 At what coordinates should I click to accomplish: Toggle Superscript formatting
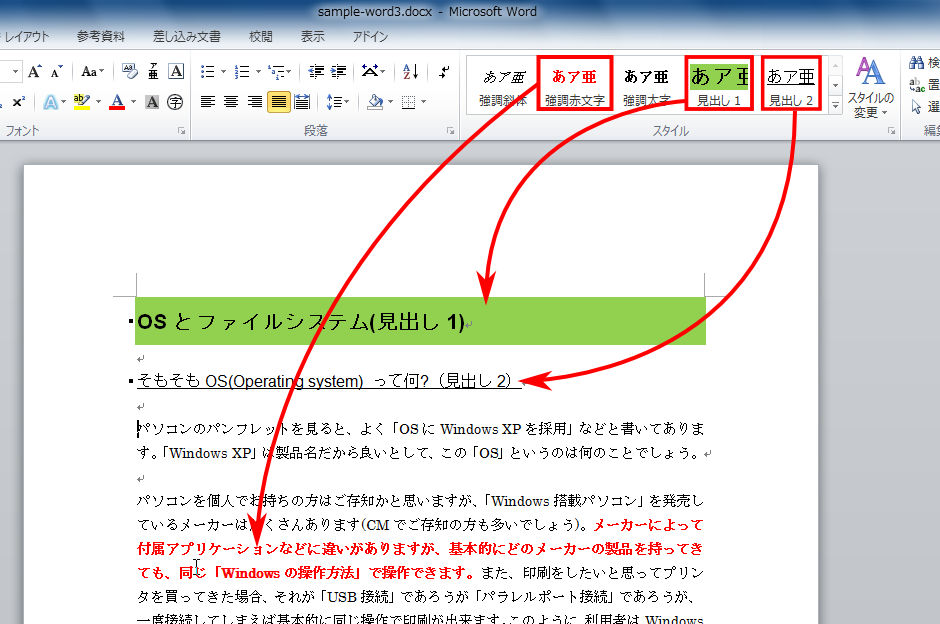click(x=19, y=102)
